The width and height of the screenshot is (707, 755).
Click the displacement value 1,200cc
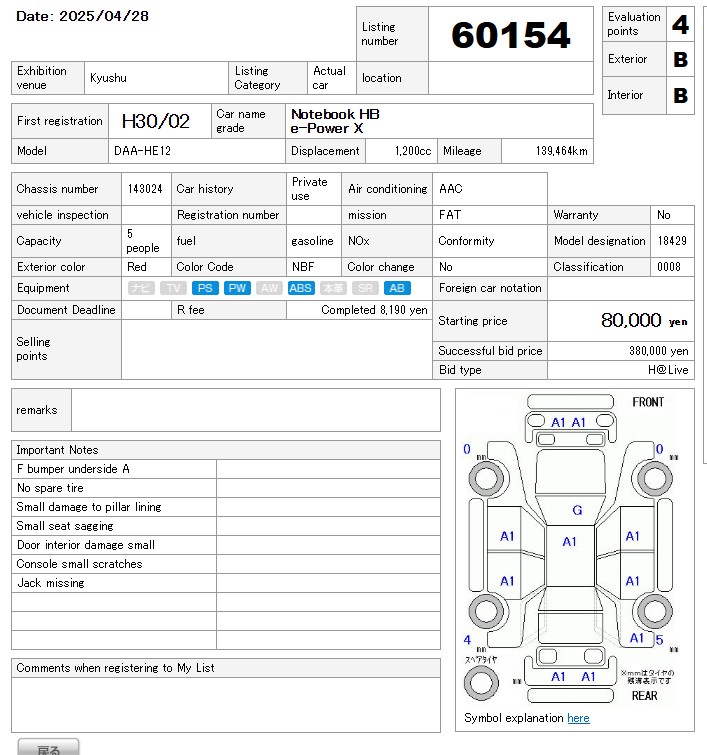(x=413, y=151)
